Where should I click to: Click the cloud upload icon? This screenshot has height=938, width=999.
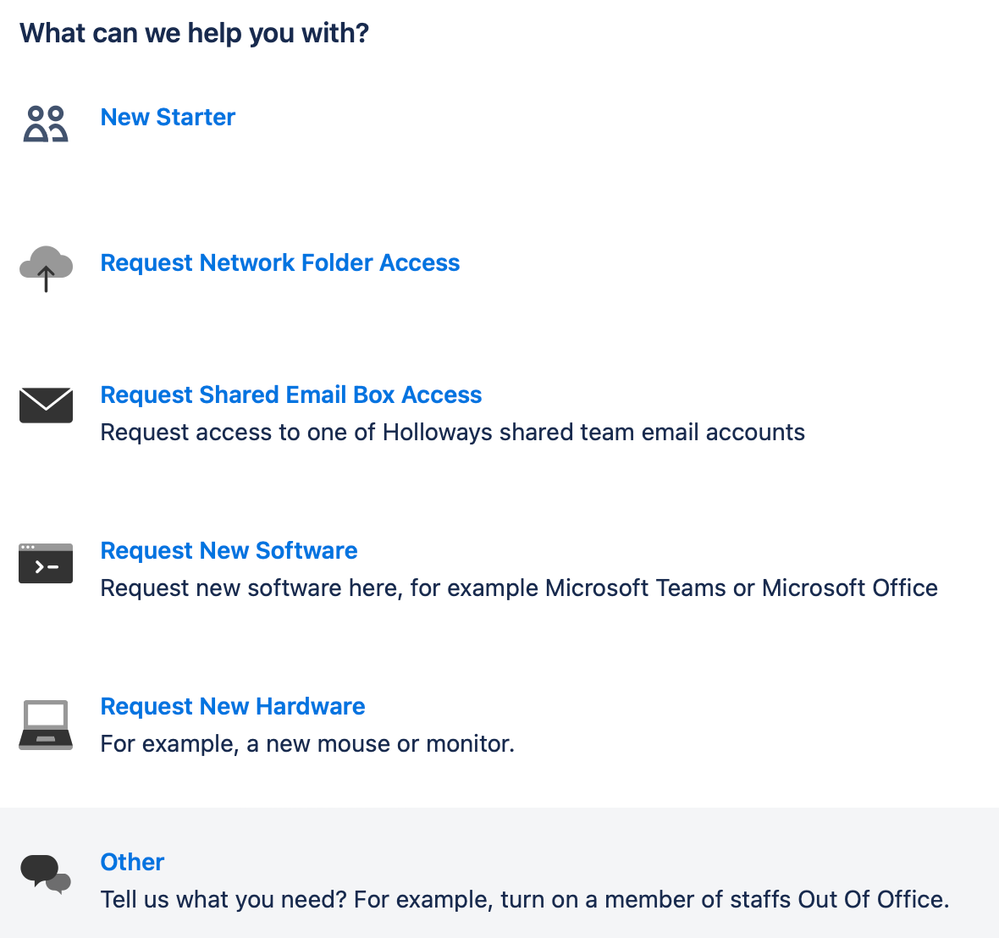point(46,268)
